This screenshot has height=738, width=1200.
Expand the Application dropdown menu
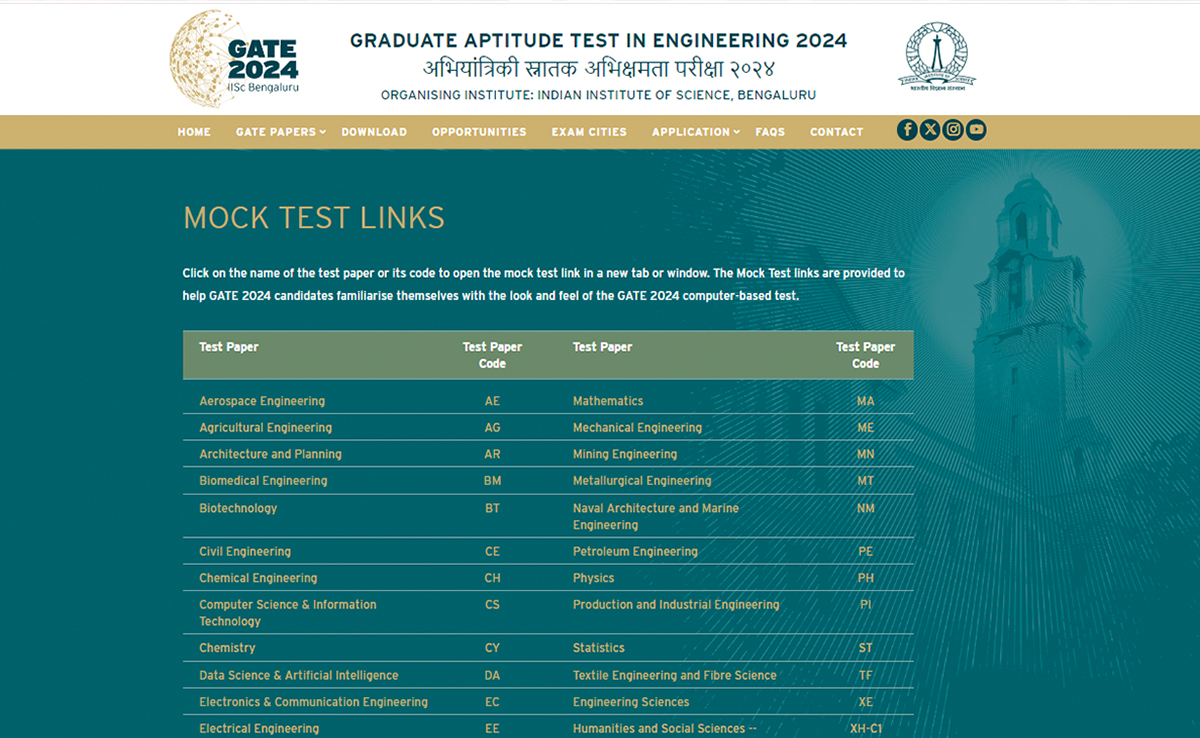(x=695, y=132)
